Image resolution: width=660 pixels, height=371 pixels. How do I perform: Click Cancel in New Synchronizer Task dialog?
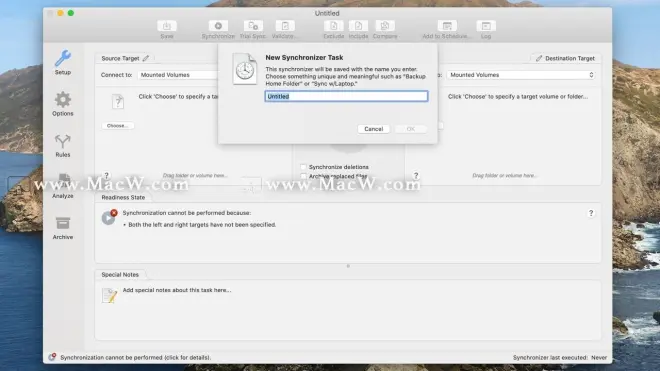click(373, 129)
